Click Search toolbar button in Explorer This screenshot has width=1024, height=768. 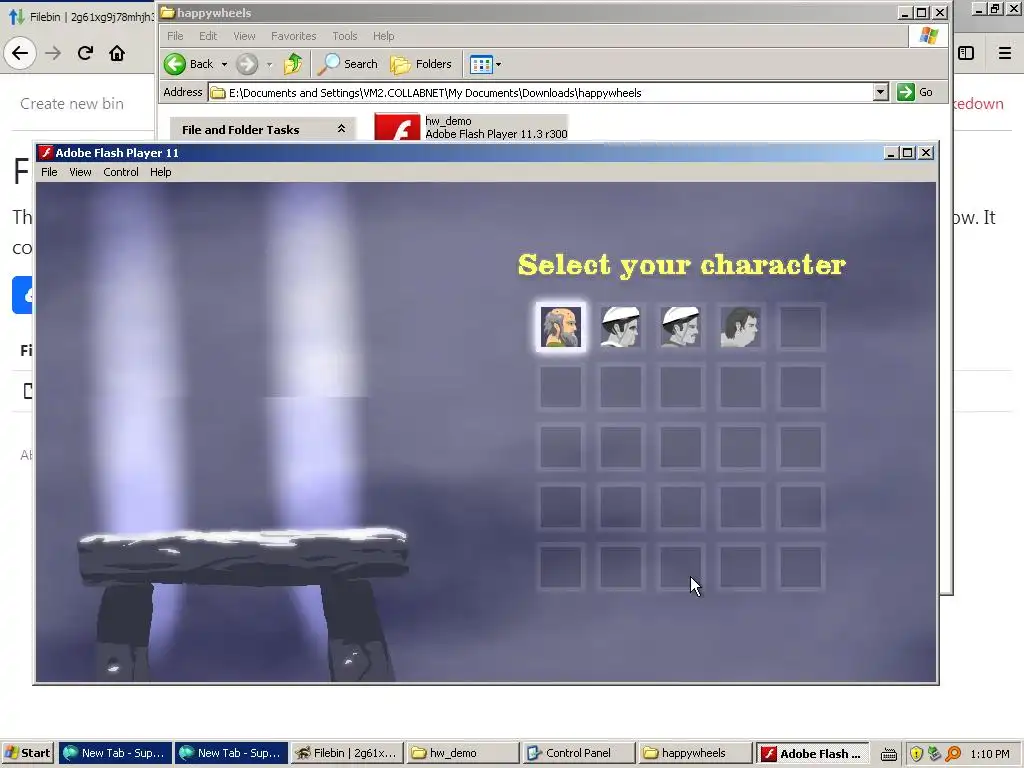pyautogui.click(x=347, y=64)
